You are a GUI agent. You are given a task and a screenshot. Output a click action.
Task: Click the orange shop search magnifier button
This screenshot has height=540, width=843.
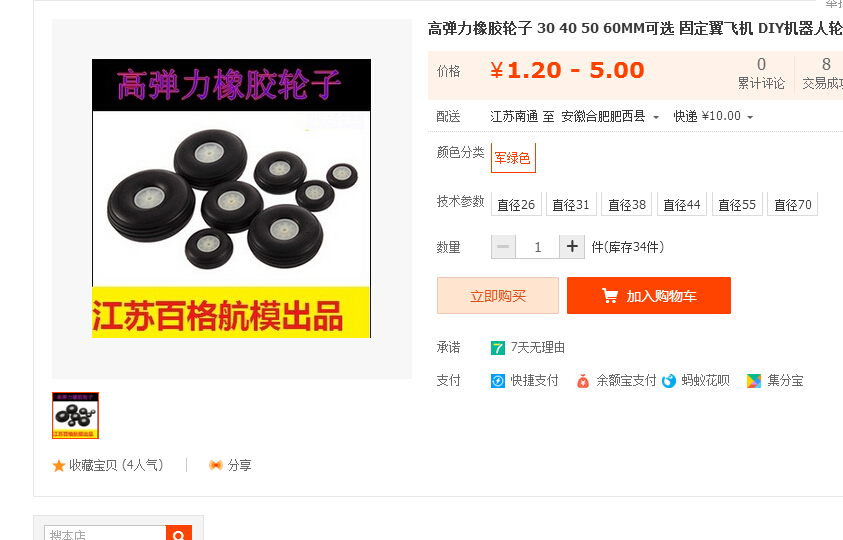[179, 533]
